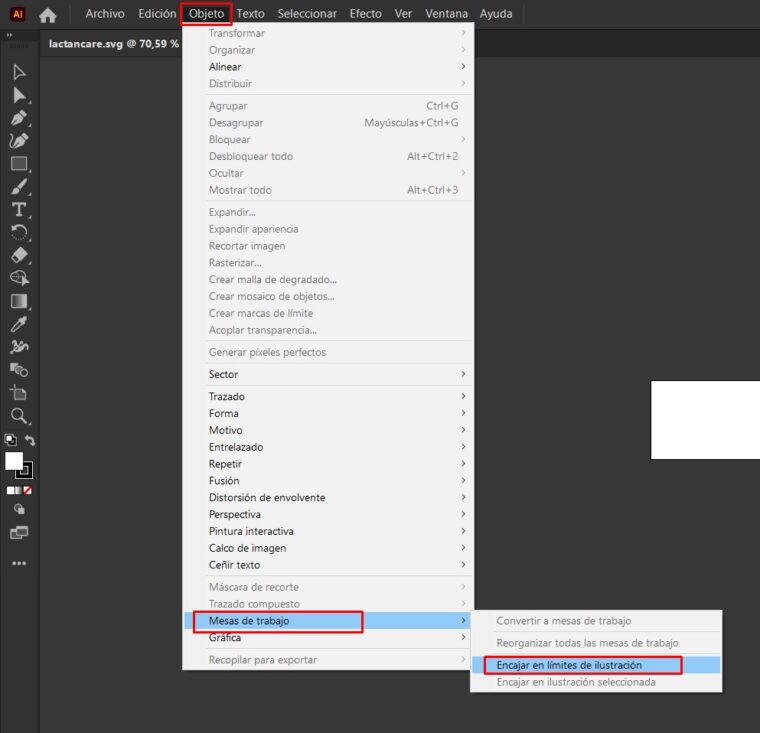Expand toolbar with double-arrow toggle
760x733 pixels.
pyautogui.click(x=9, y=35)
